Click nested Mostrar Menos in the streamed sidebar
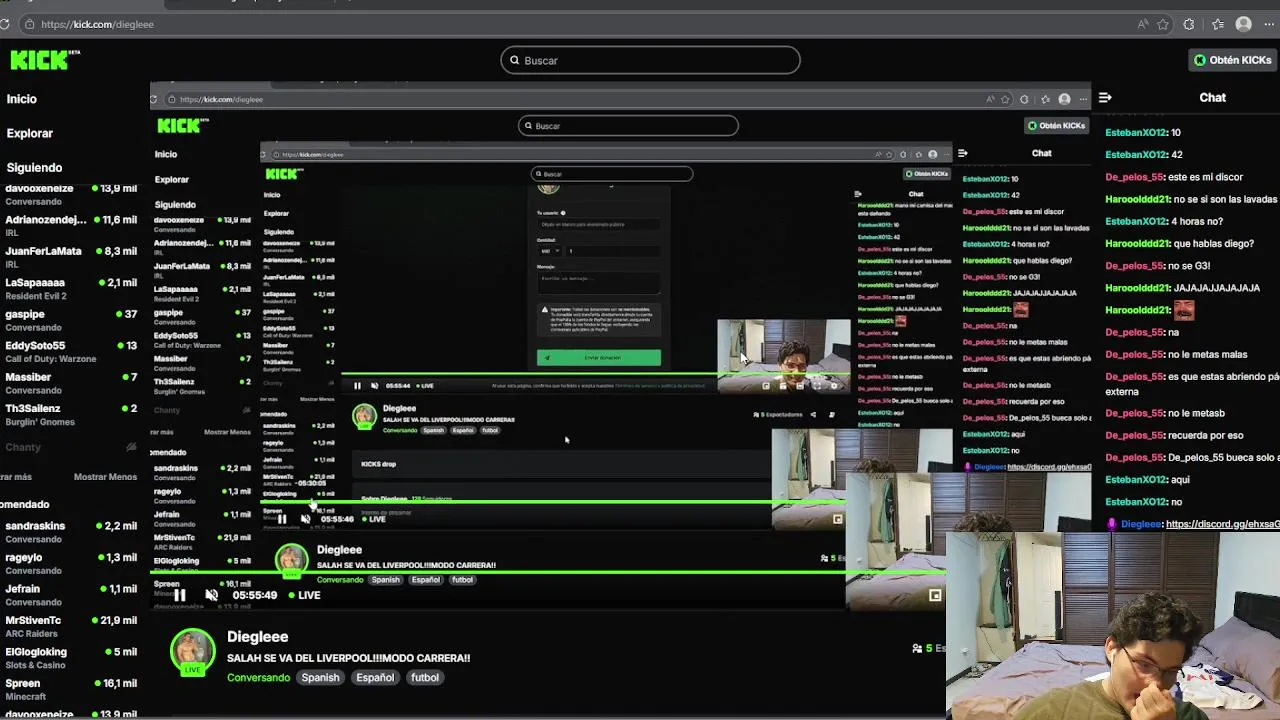Viewport: 1280px width, 720px height. click(227, 432)
